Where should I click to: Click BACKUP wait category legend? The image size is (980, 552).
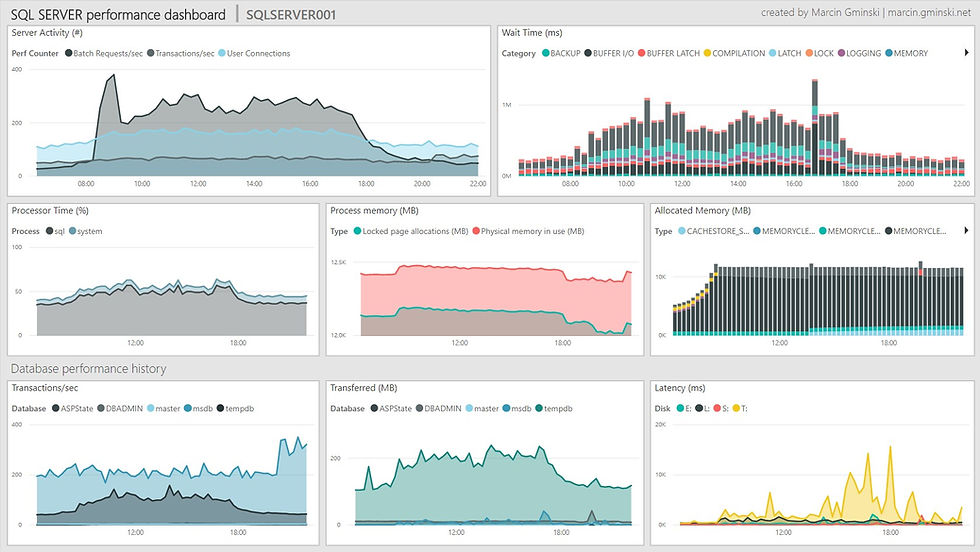561,53
